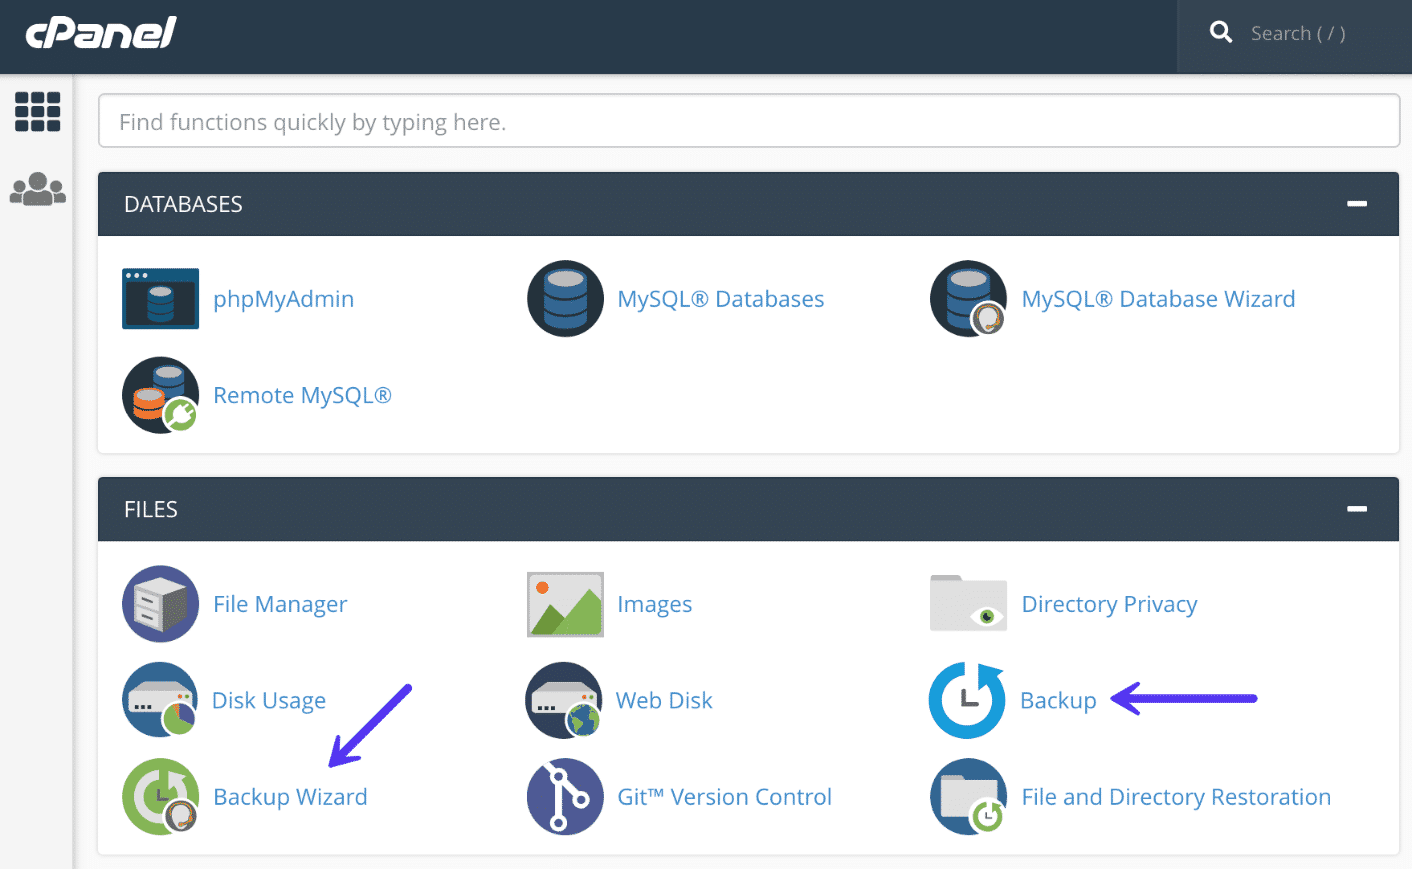Click the Remote MySQL® icon
1412x869 pixels.
click(x=160, y=394)
